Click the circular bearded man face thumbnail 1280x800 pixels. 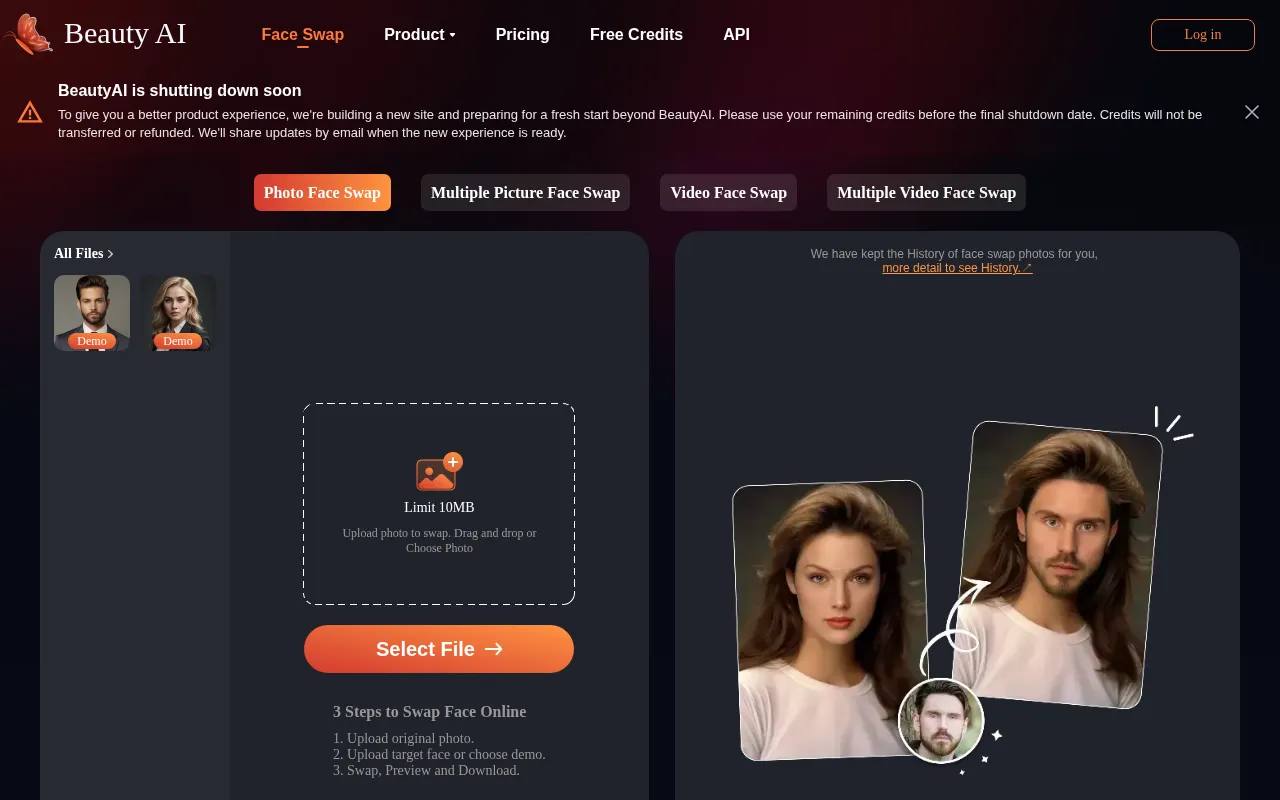pos(941,720)
